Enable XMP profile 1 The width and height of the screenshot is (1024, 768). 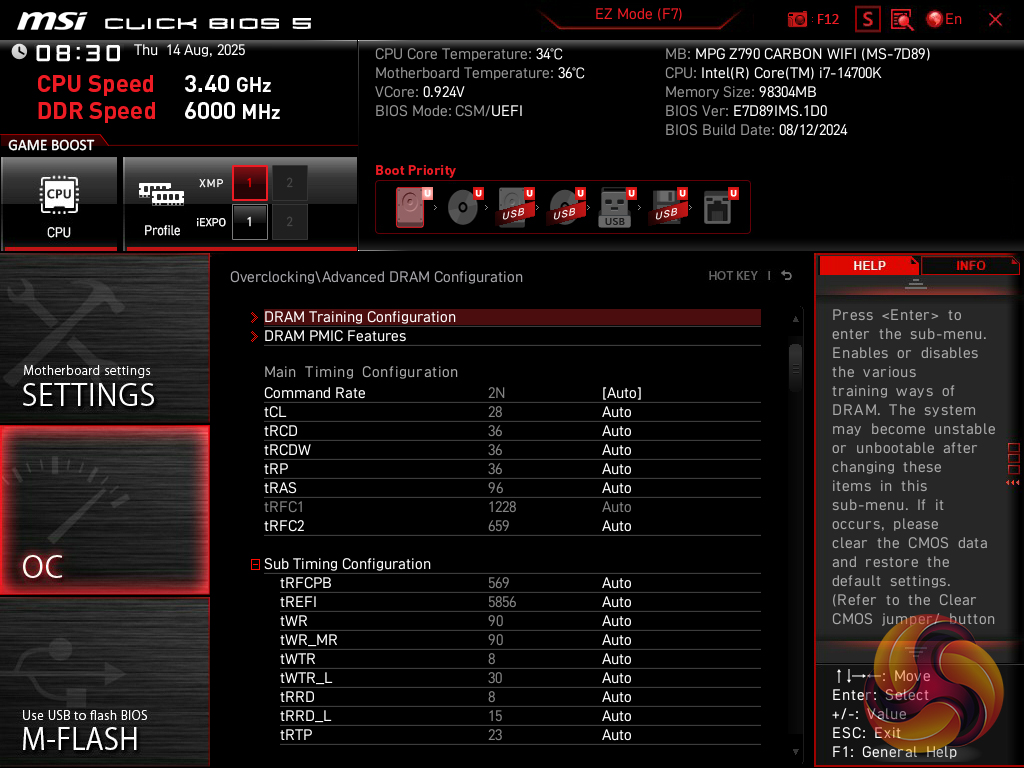(249, 183)
